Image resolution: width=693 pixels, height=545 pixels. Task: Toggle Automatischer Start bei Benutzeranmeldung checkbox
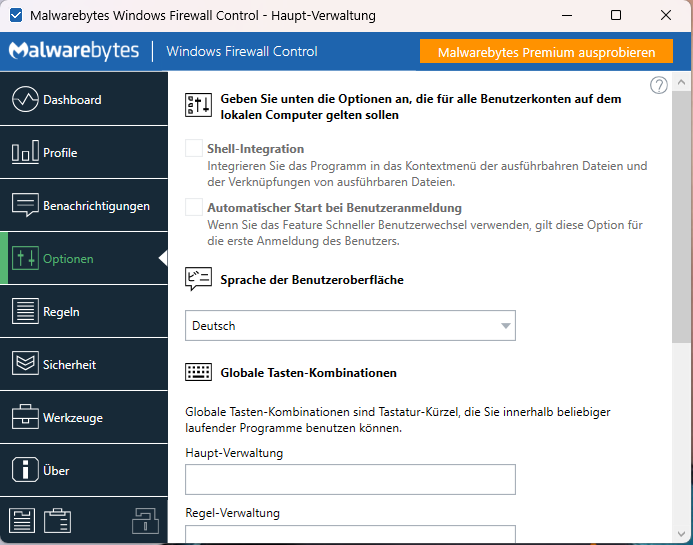point(194,207)
